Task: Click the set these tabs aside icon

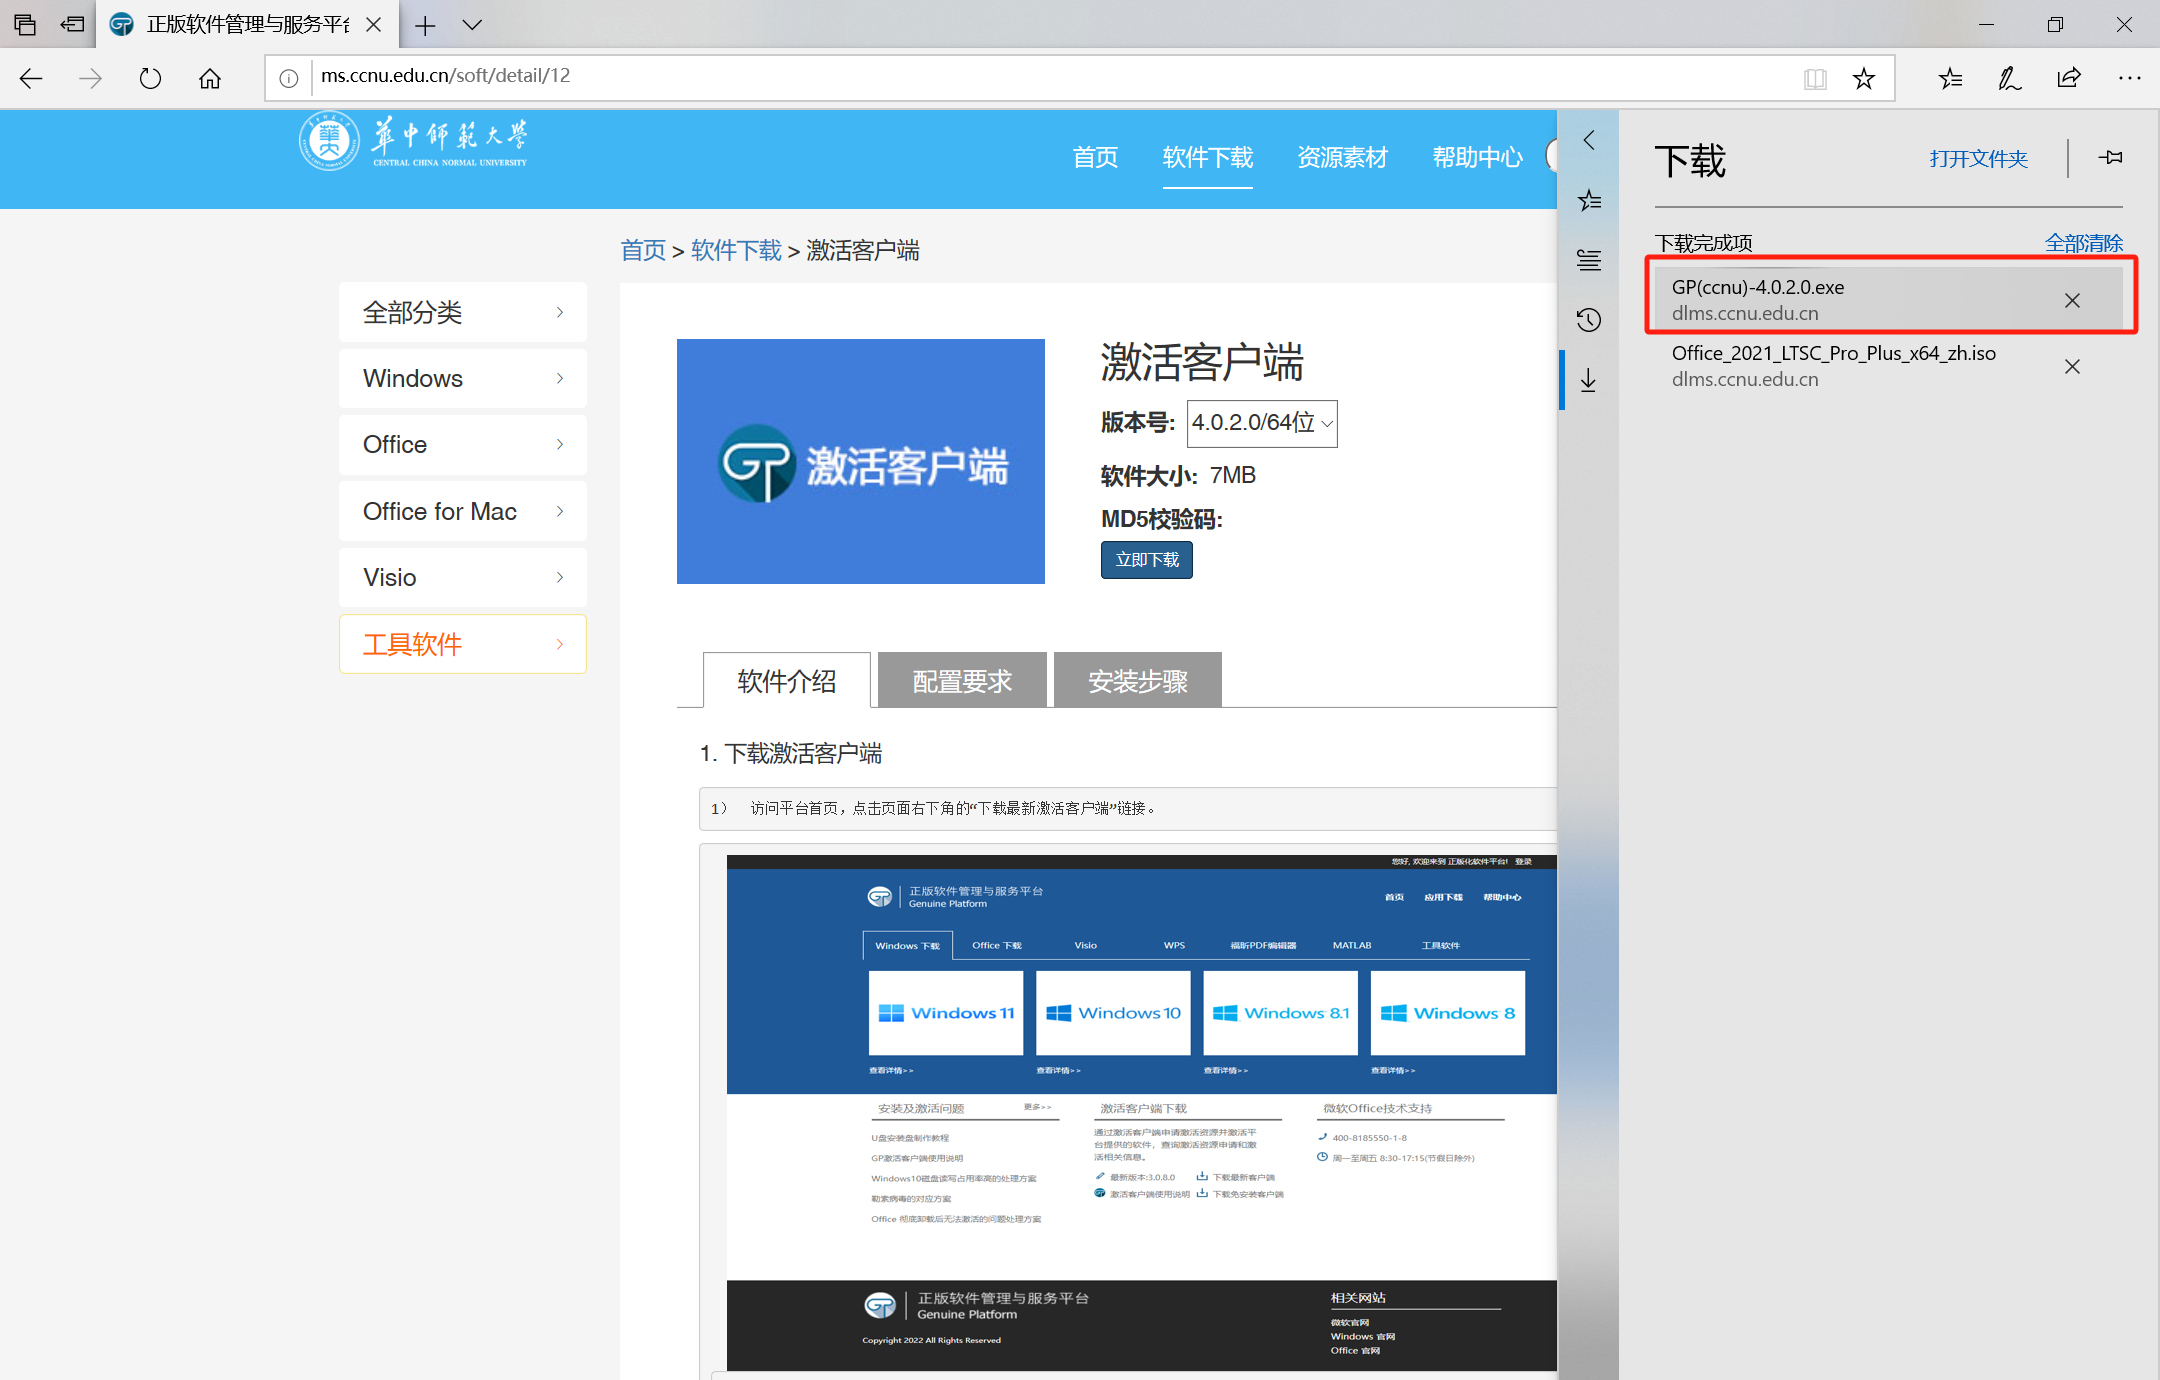Action: tap(72, 24)
